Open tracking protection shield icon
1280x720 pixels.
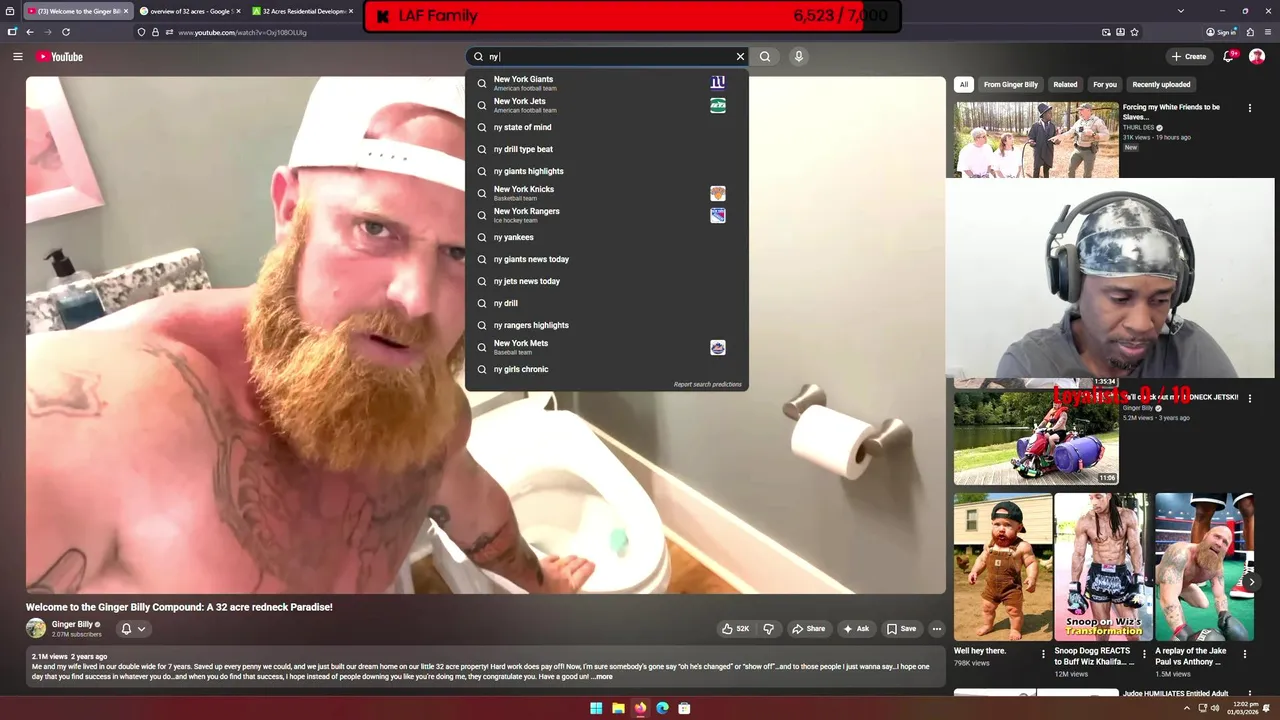pyautogui.click(x=141, y=32)
